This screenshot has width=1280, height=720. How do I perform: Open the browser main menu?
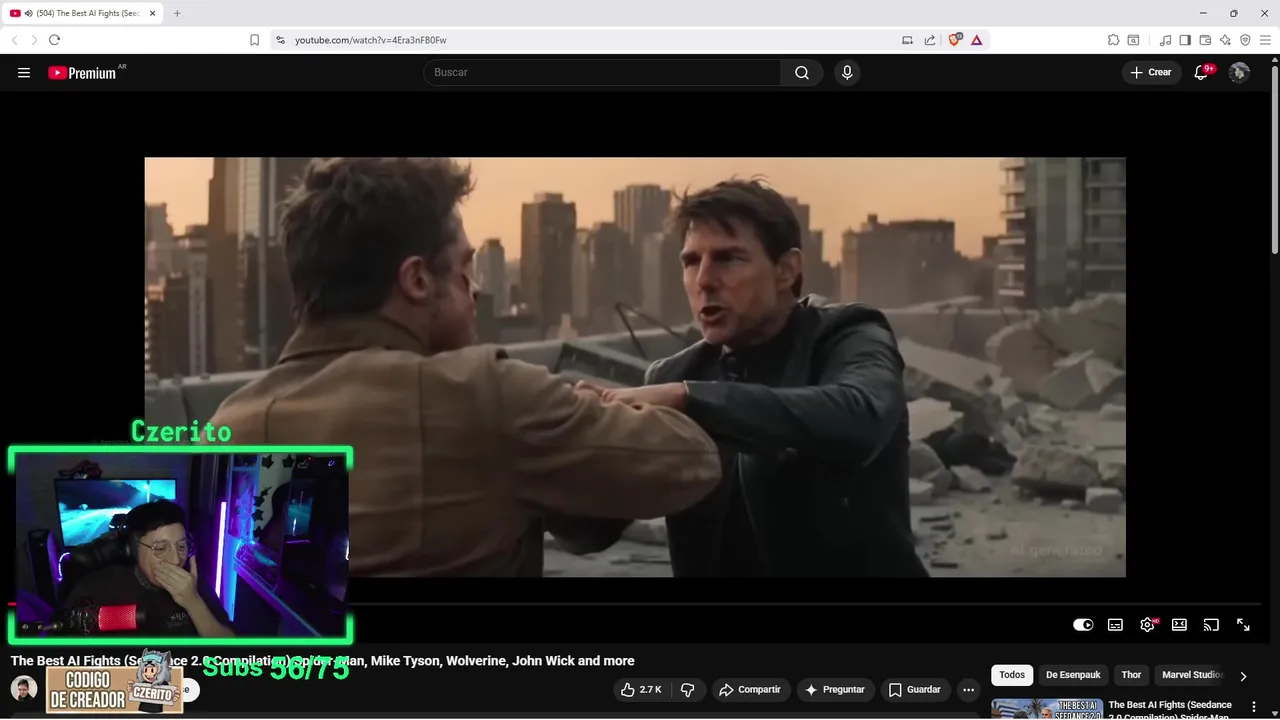[1265, 40]
